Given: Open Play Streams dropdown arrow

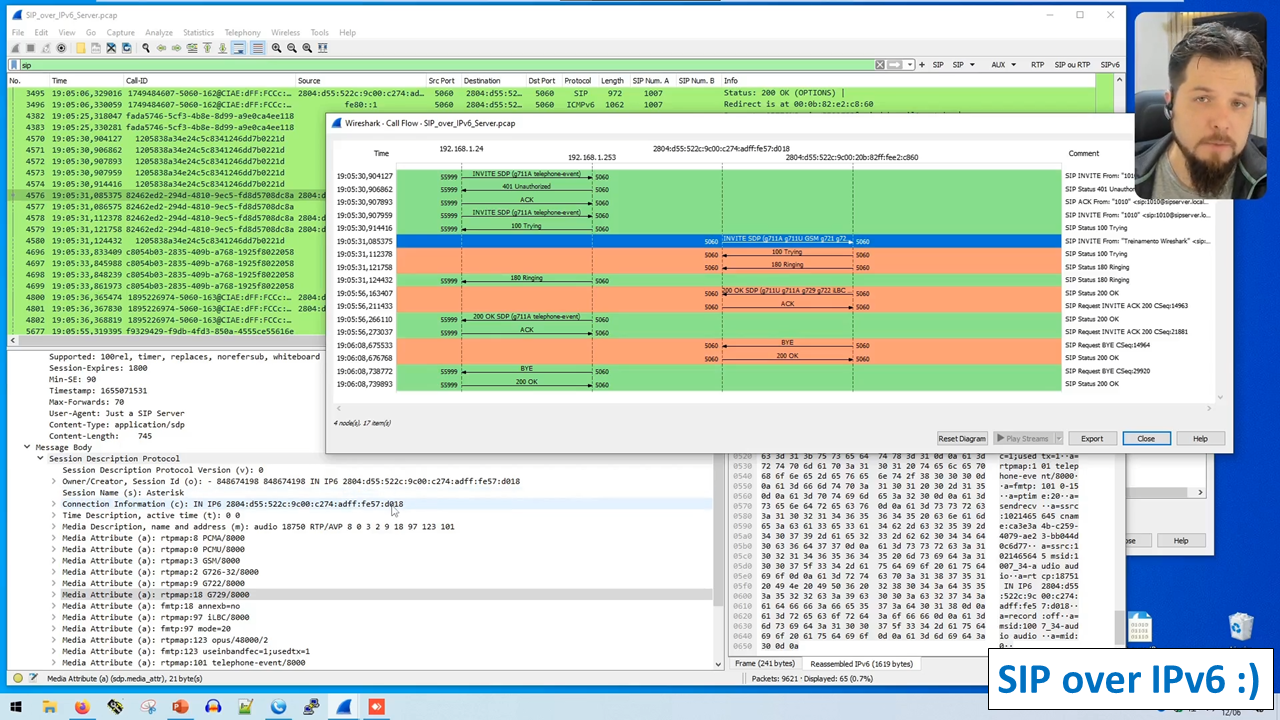Looking at the screenshot, I should click(x=1058, y=439).
